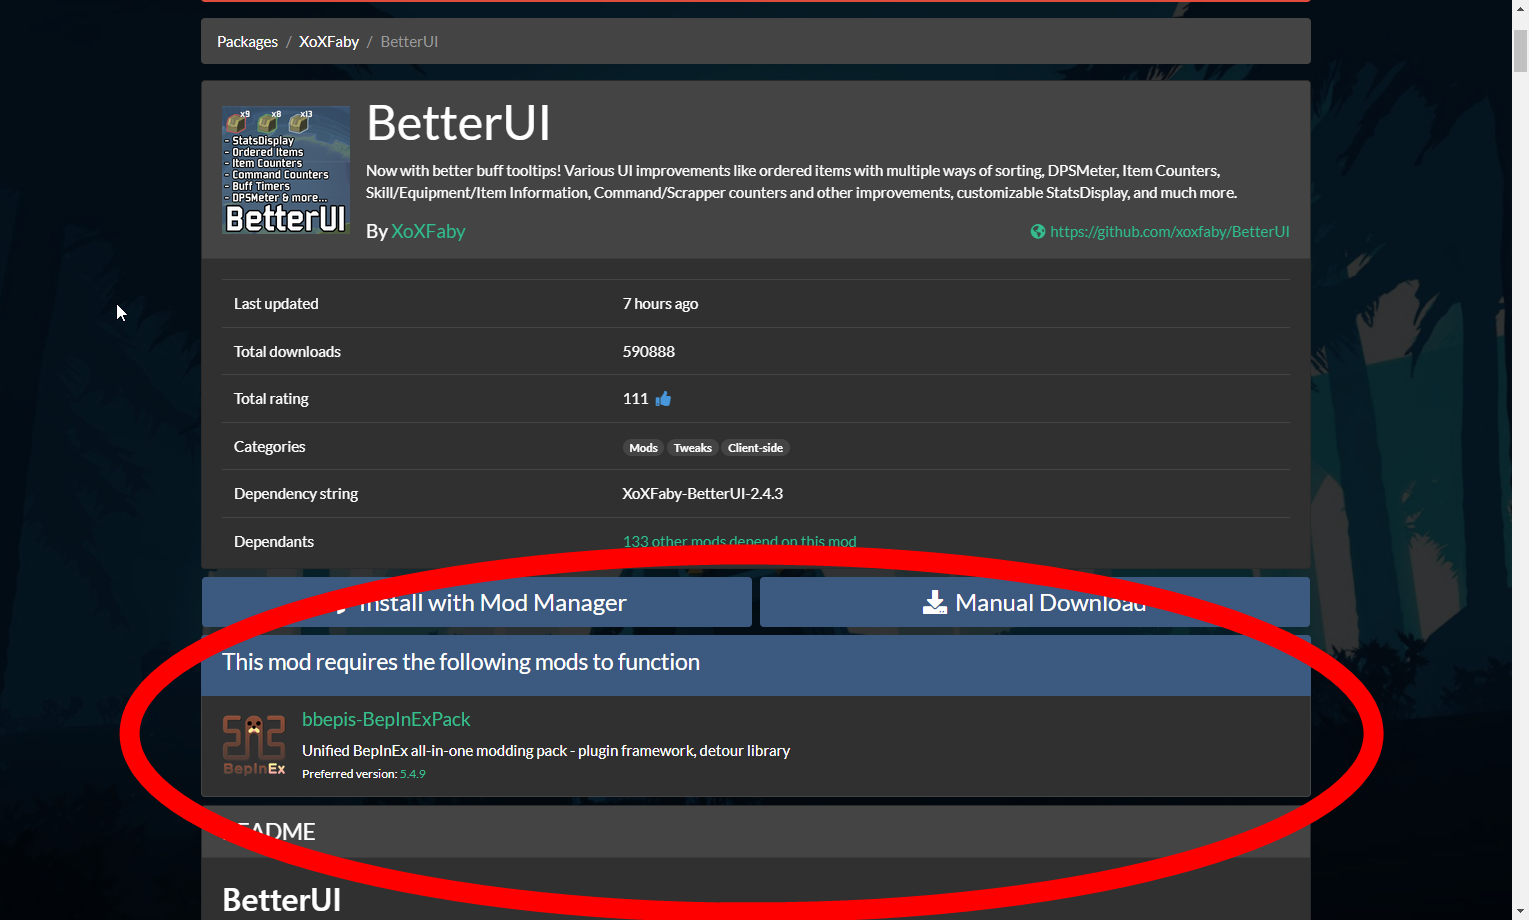Open the BetterUI package thumbnail image
Viewport: 1529px width, 920px height.
[x=286, y=170]
